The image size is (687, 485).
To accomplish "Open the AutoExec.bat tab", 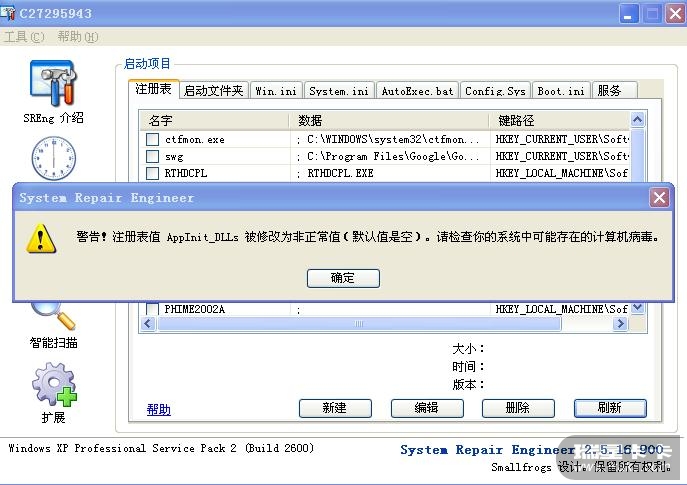I will tap(417, 91).
